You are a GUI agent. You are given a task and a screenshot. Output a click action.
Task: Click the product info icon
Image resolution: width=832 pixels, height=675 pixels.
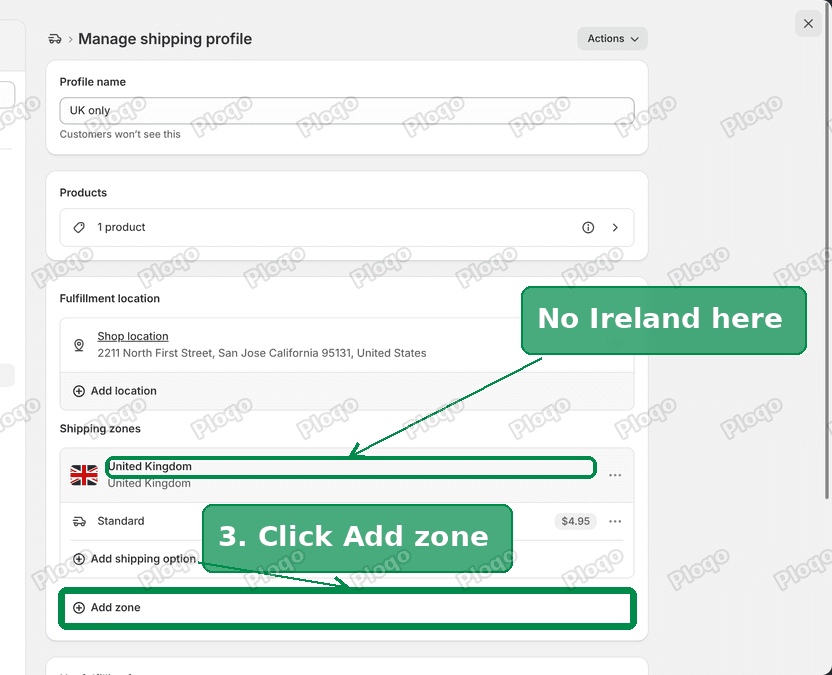coord(588,228)
